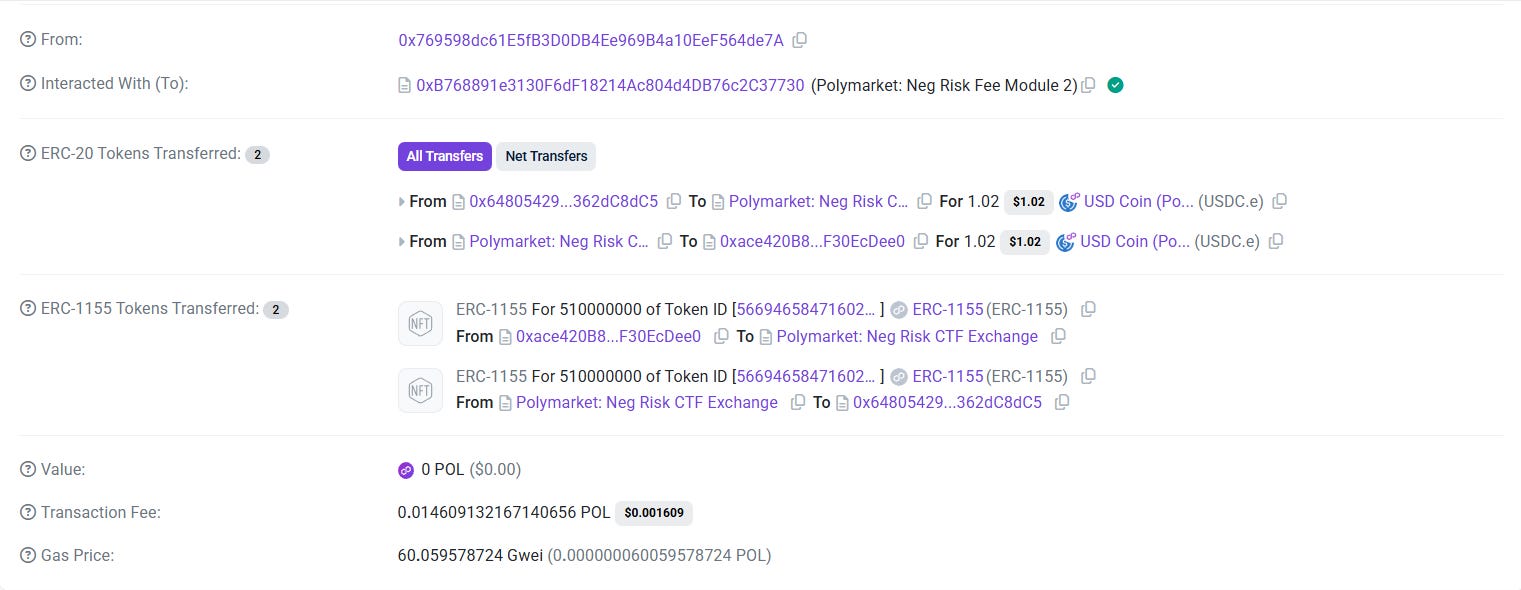Screen dimensions: 1521x590
Task: Open Polymarket: Neg Risk C... sender in second ERC-20 transfer
Action: tap(560, 241)
